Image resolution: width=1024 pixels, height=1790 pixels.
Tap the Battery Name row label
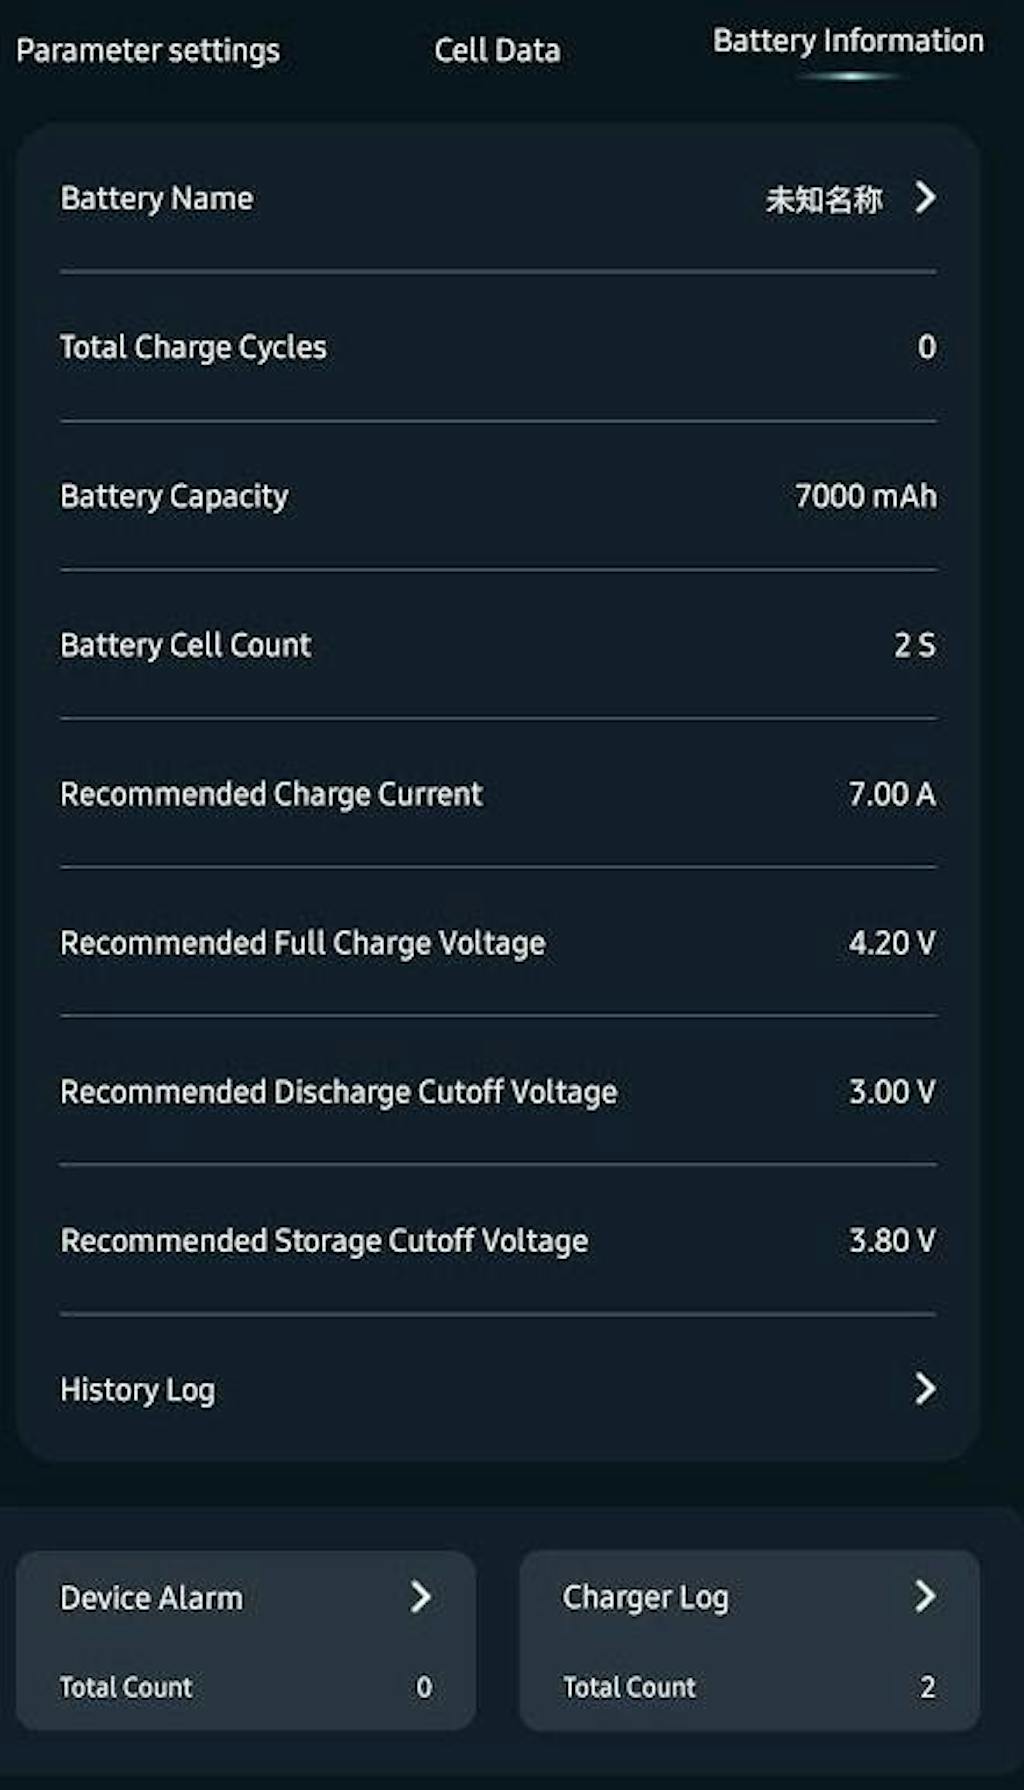[157, 199]
